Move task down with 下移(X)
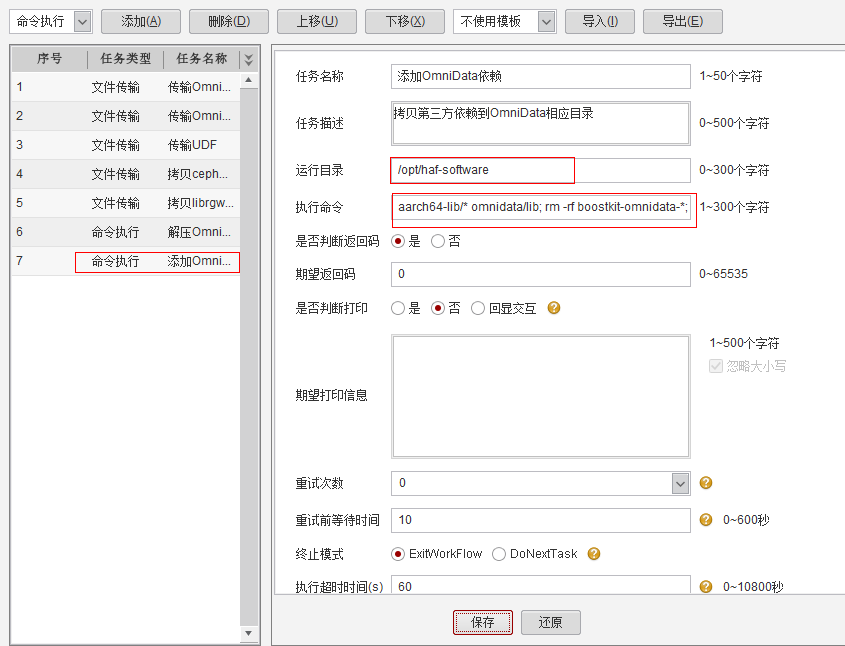 (x=405, y=22)
